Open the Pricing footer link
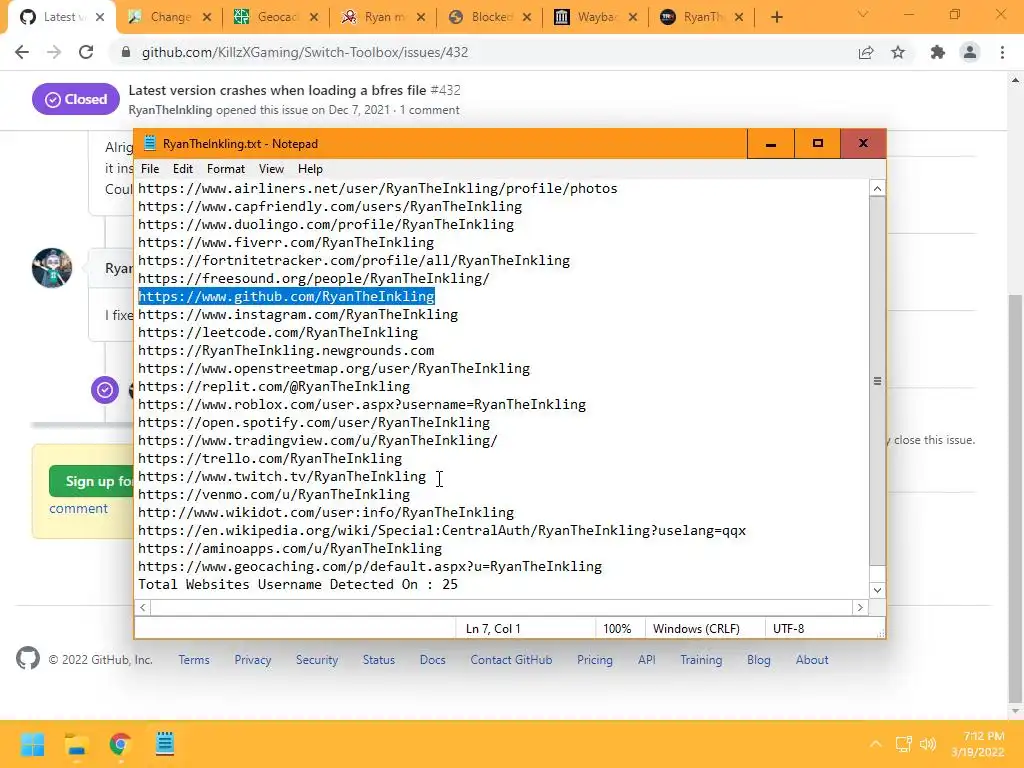This screenshot has height=768, width=1024. point(595,660)
